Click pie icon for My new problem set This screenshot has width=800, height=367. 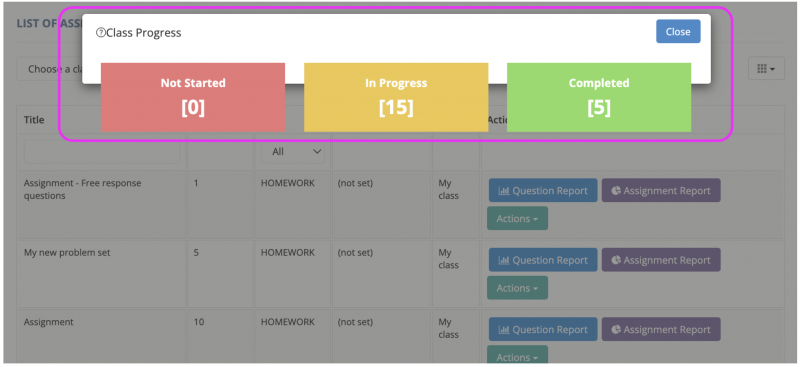tap(616, 260)
